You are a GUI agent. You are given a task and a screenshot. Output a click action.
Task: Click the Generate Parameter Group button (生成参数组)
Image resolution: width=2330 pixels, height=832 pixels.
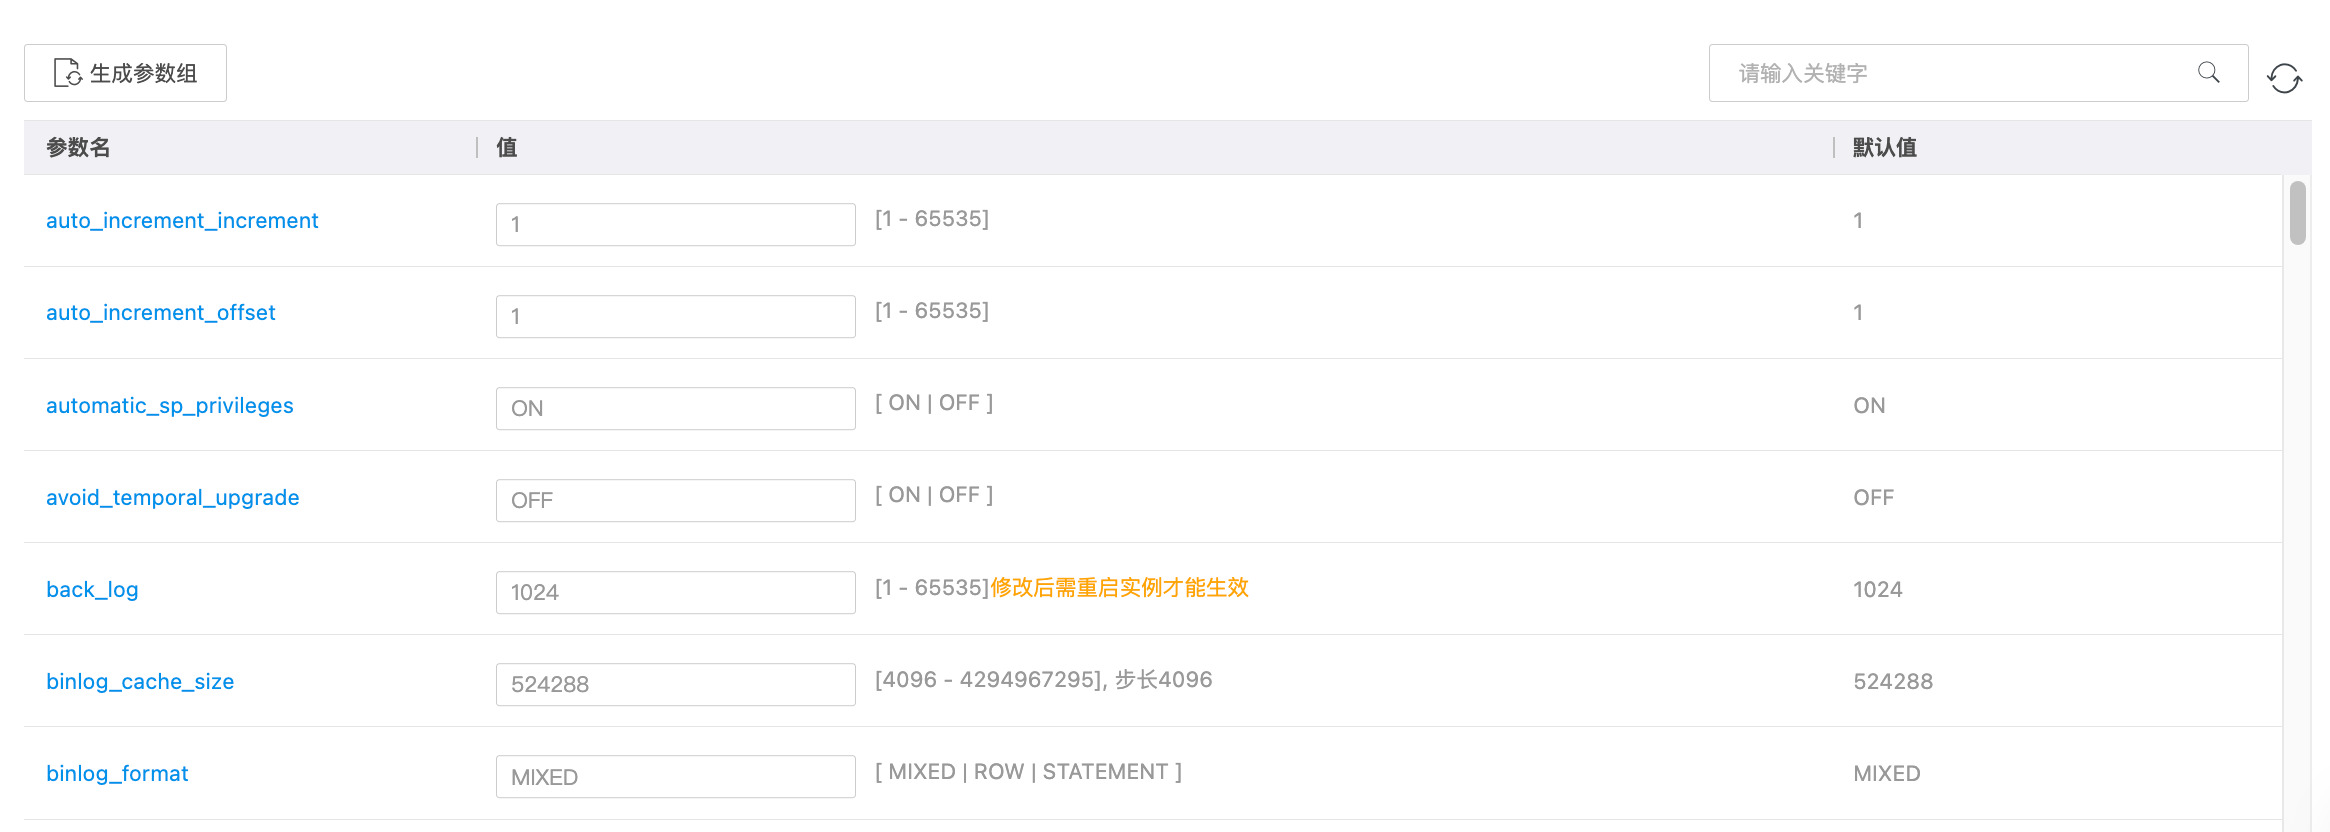(126, 73)
